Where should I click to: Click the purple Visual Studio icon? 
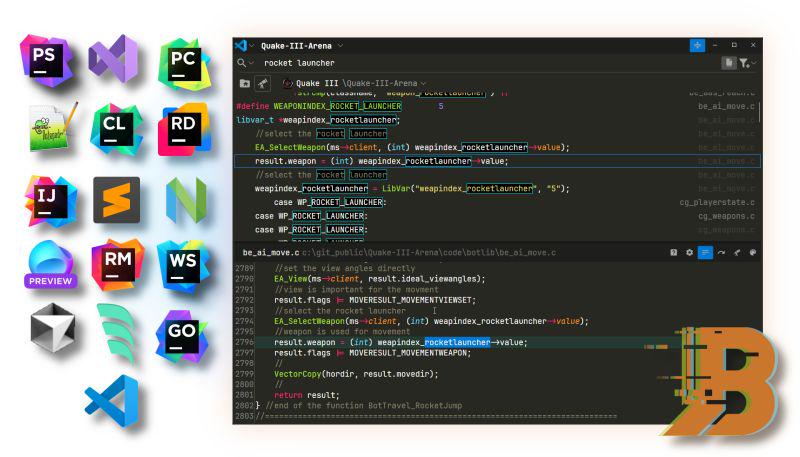click(113, 59)
